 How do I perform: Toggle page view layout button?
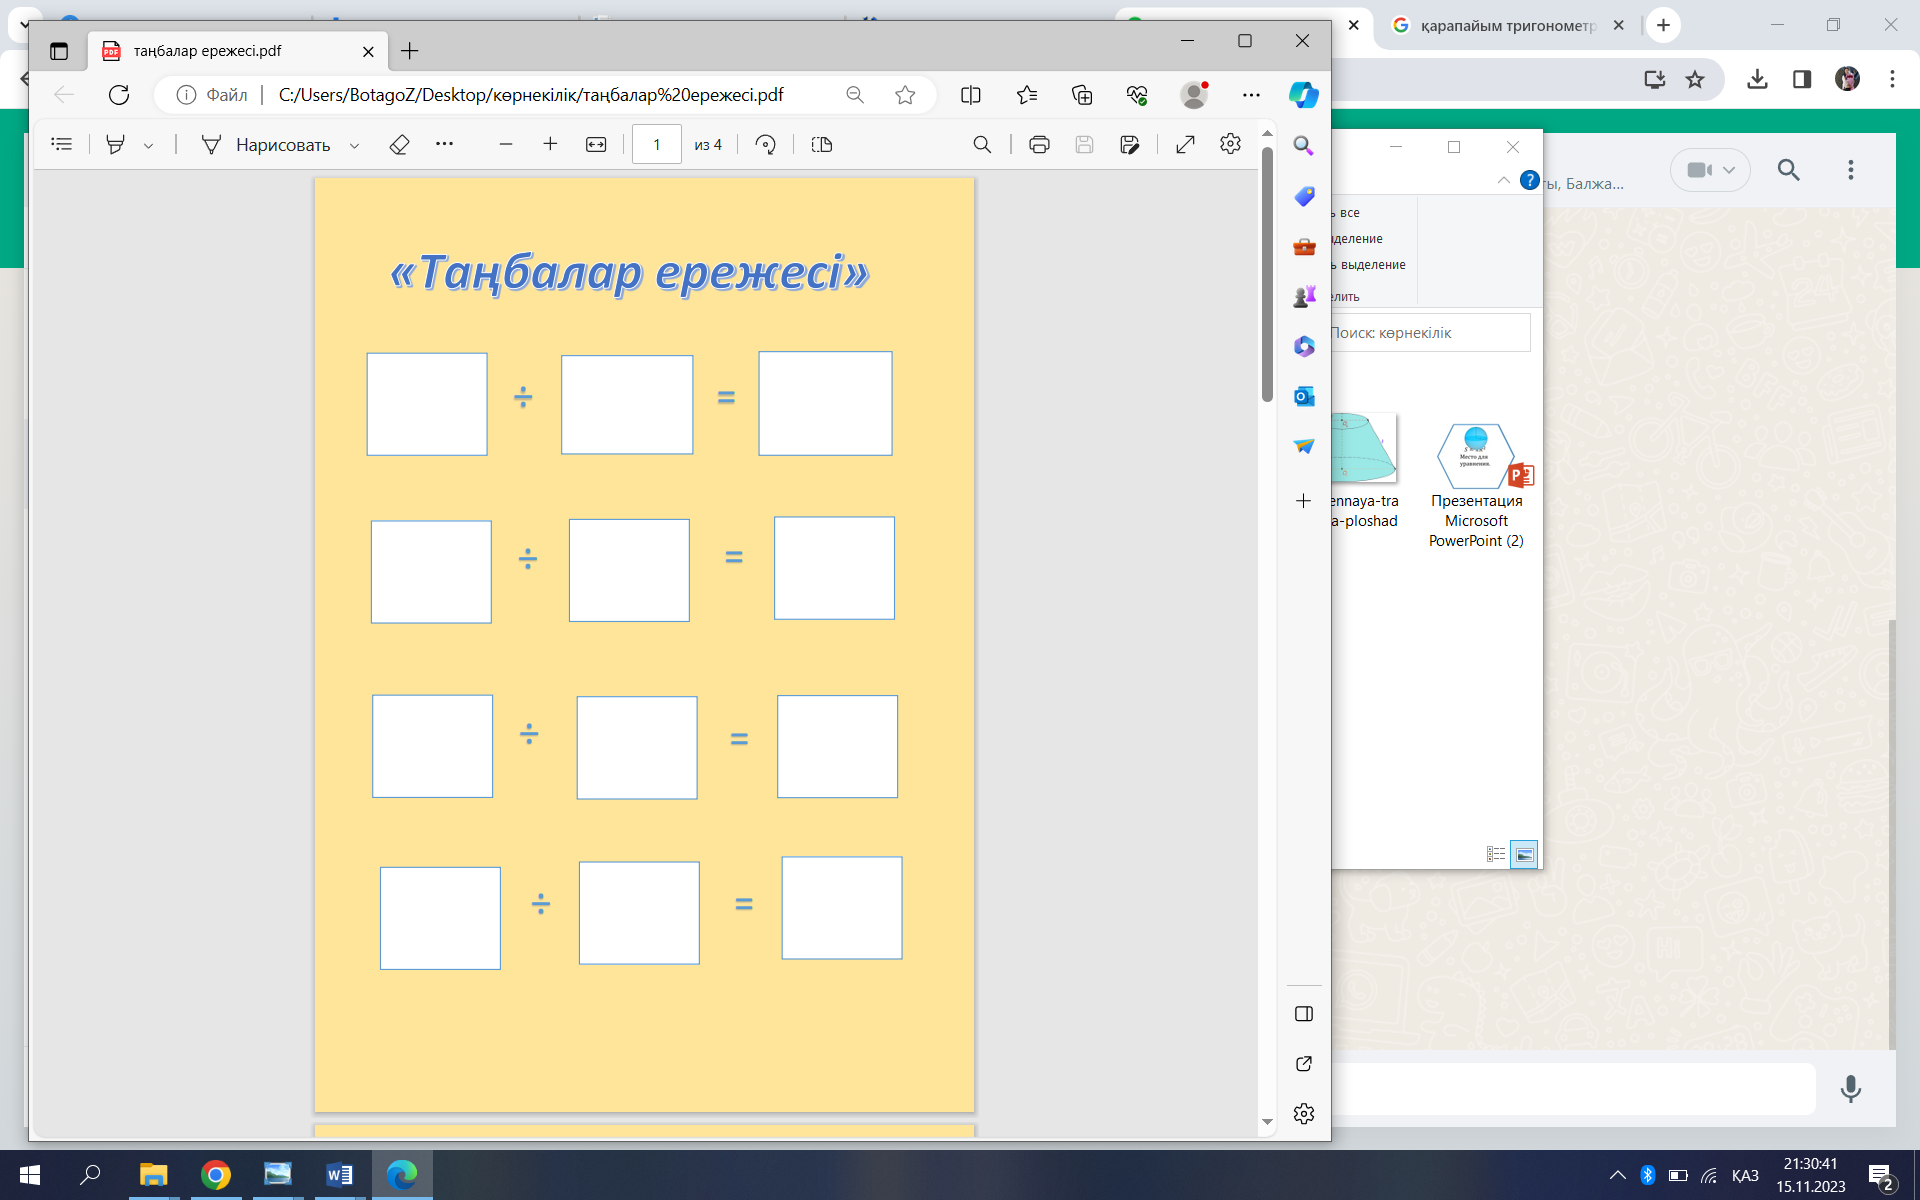click(x=822, y=145)
